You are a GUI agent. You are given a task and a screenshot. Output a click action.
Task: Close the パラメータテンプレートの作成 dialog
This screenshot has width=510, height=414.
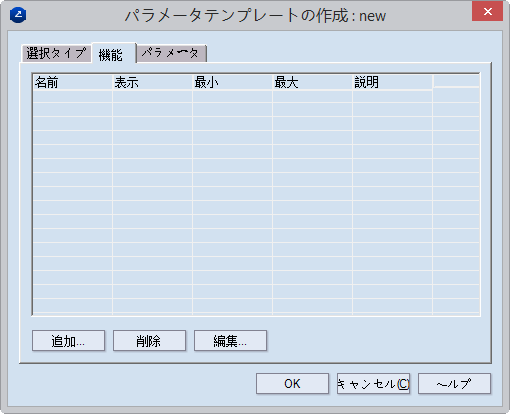(x=487, y=12)
